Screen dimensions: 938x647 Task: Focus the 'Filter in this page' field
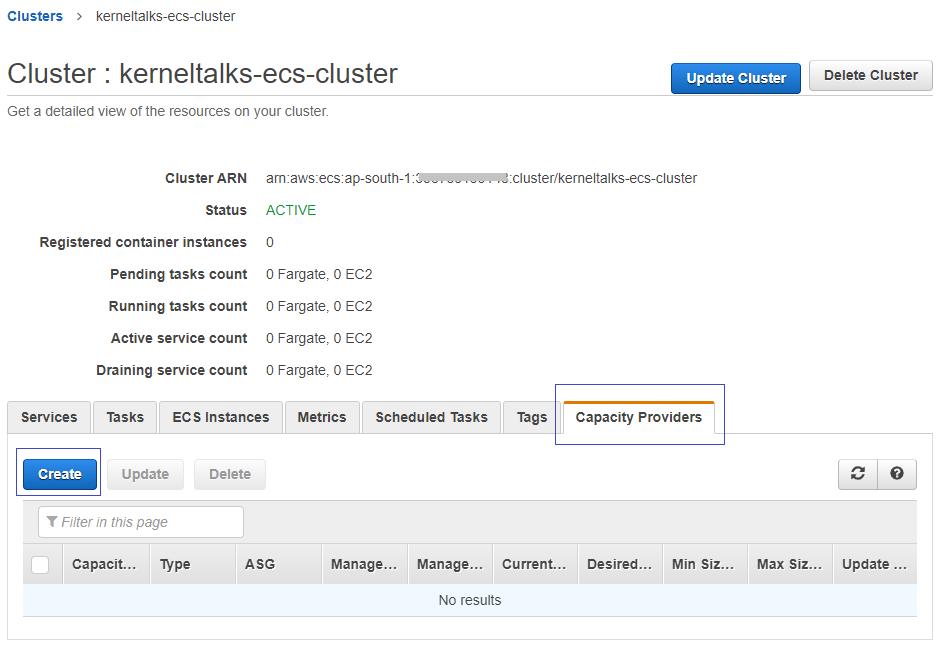[x=141, y=522]
